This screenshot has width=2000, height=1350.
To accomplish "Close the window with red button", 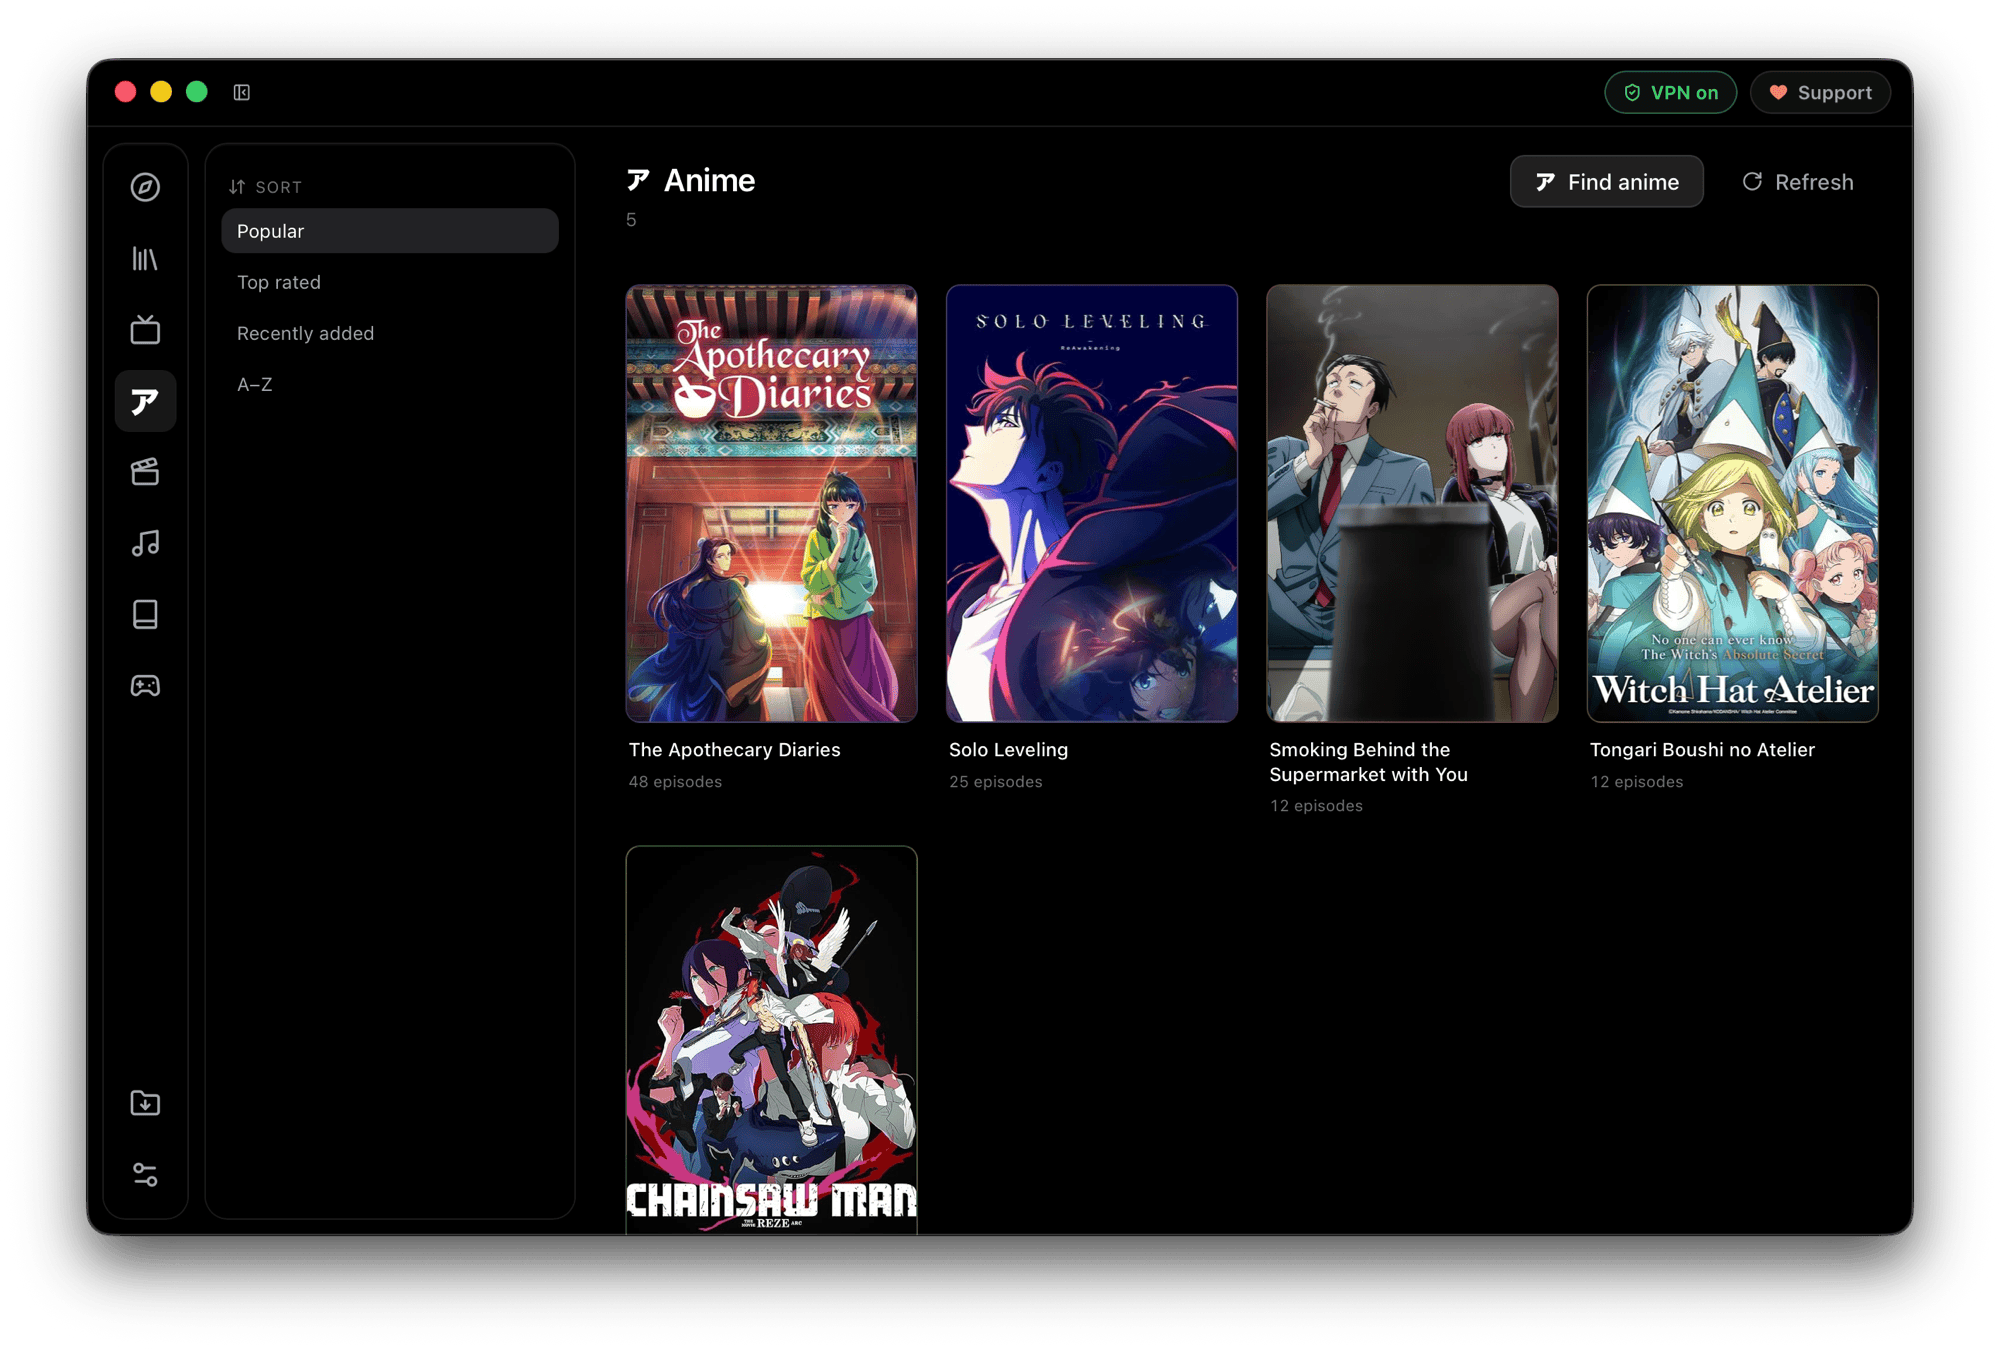I will tap(126, 92).
